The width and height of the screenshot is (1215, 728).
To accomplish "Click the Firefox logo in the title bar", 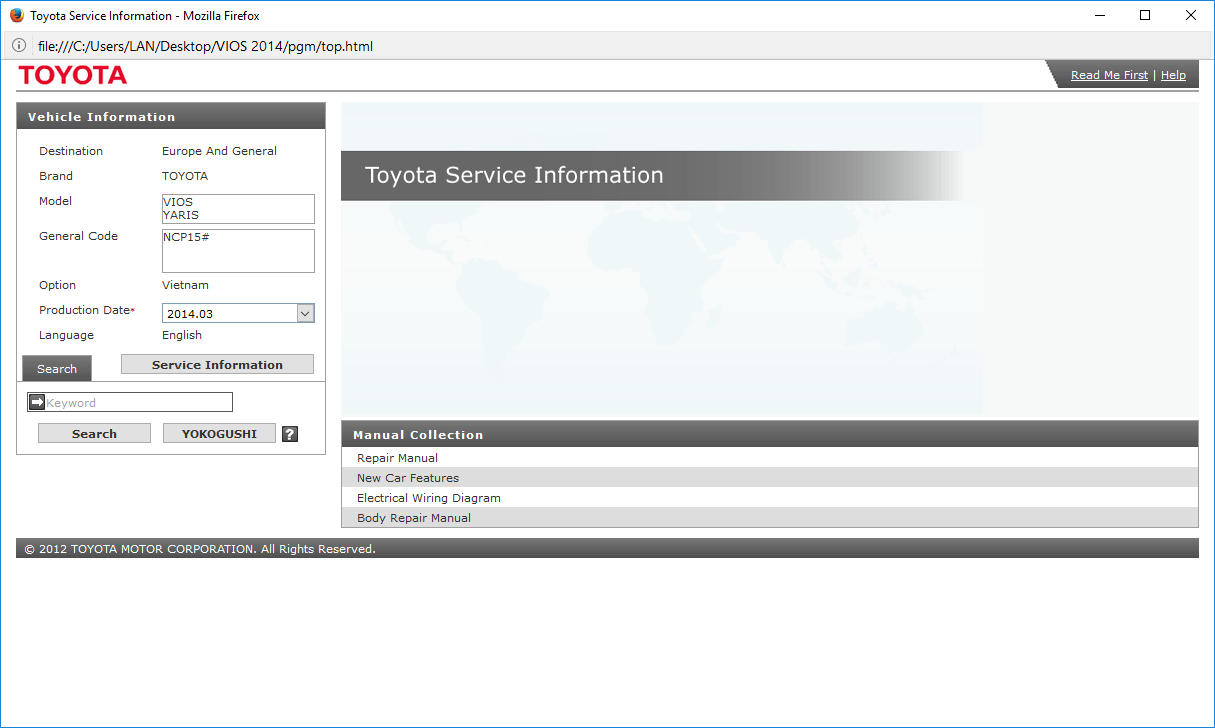I will (16, 15).
